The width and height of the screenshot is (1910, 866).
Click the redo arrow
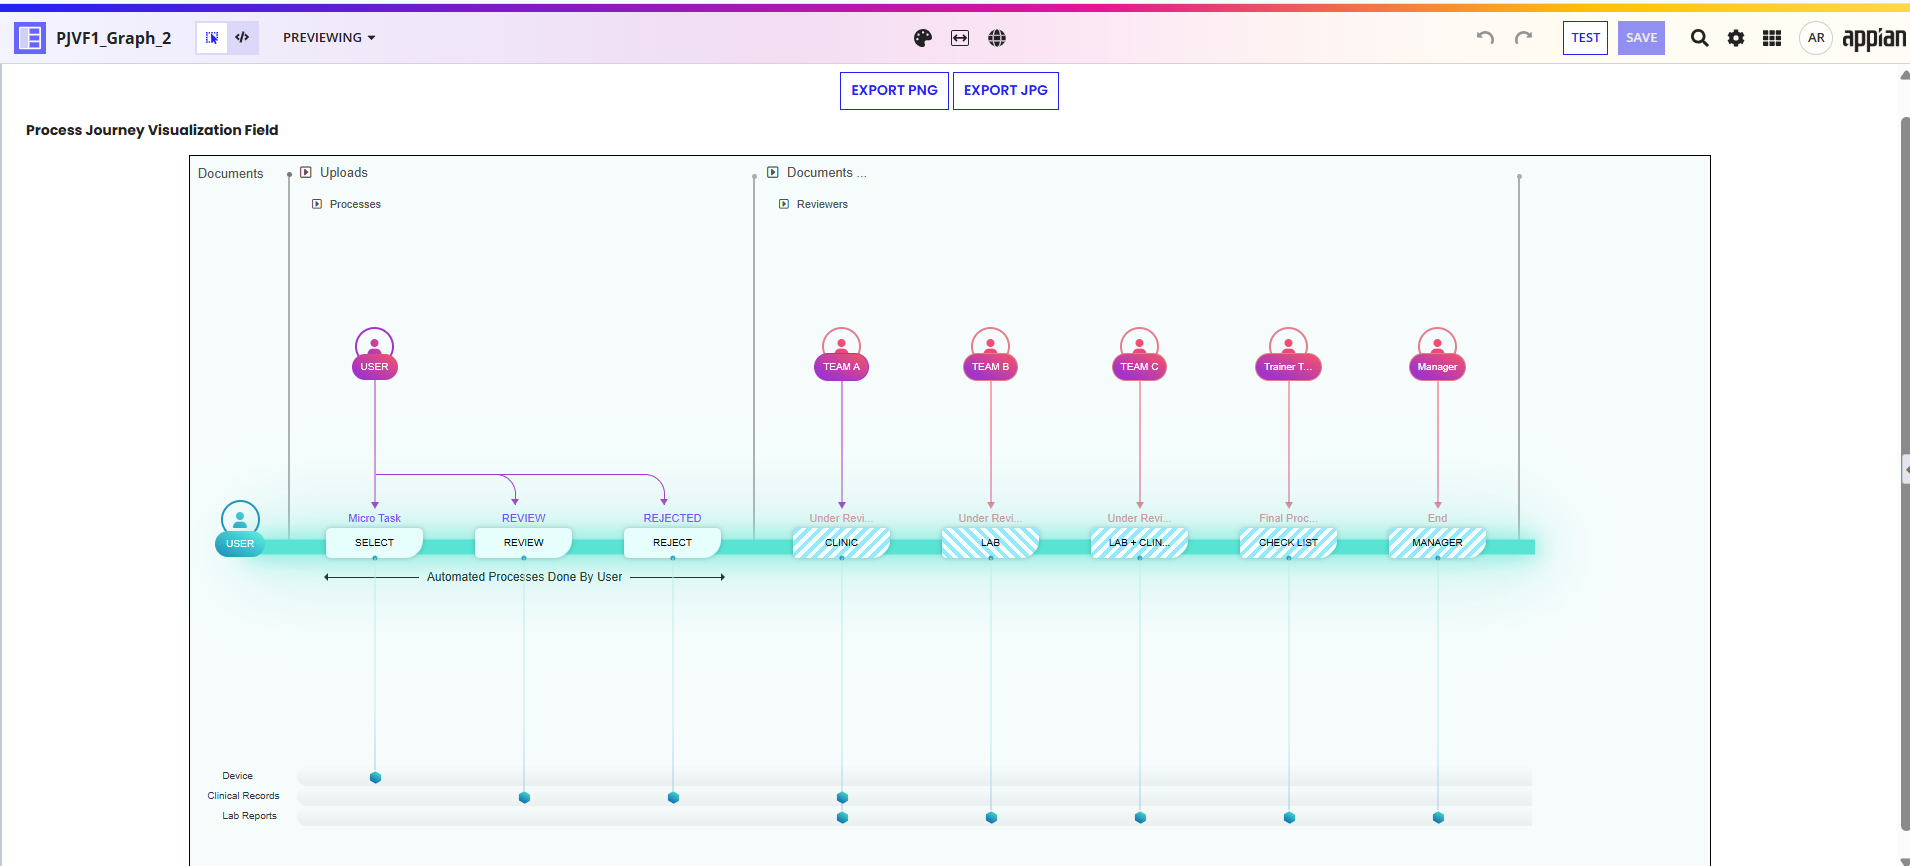point(1523,38)
